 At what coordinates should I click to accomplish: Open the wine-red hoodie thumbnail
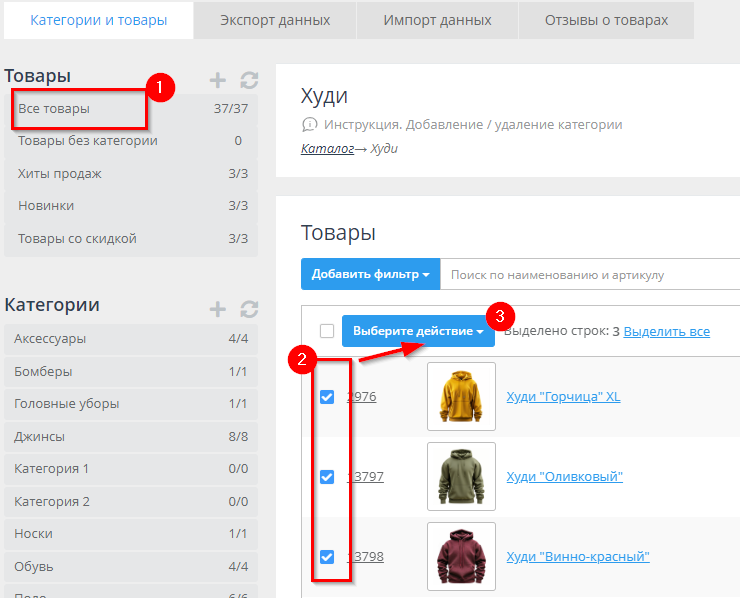coord(461,556)
